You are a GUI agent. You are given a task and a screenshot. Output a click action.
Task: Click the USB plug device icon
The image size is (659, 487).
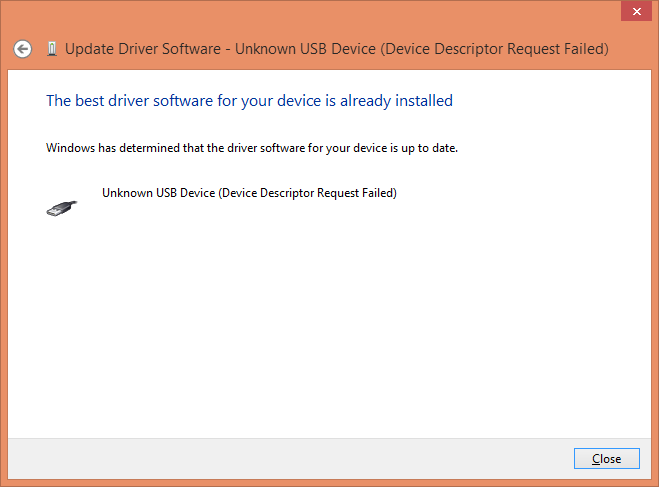point(60,207)
